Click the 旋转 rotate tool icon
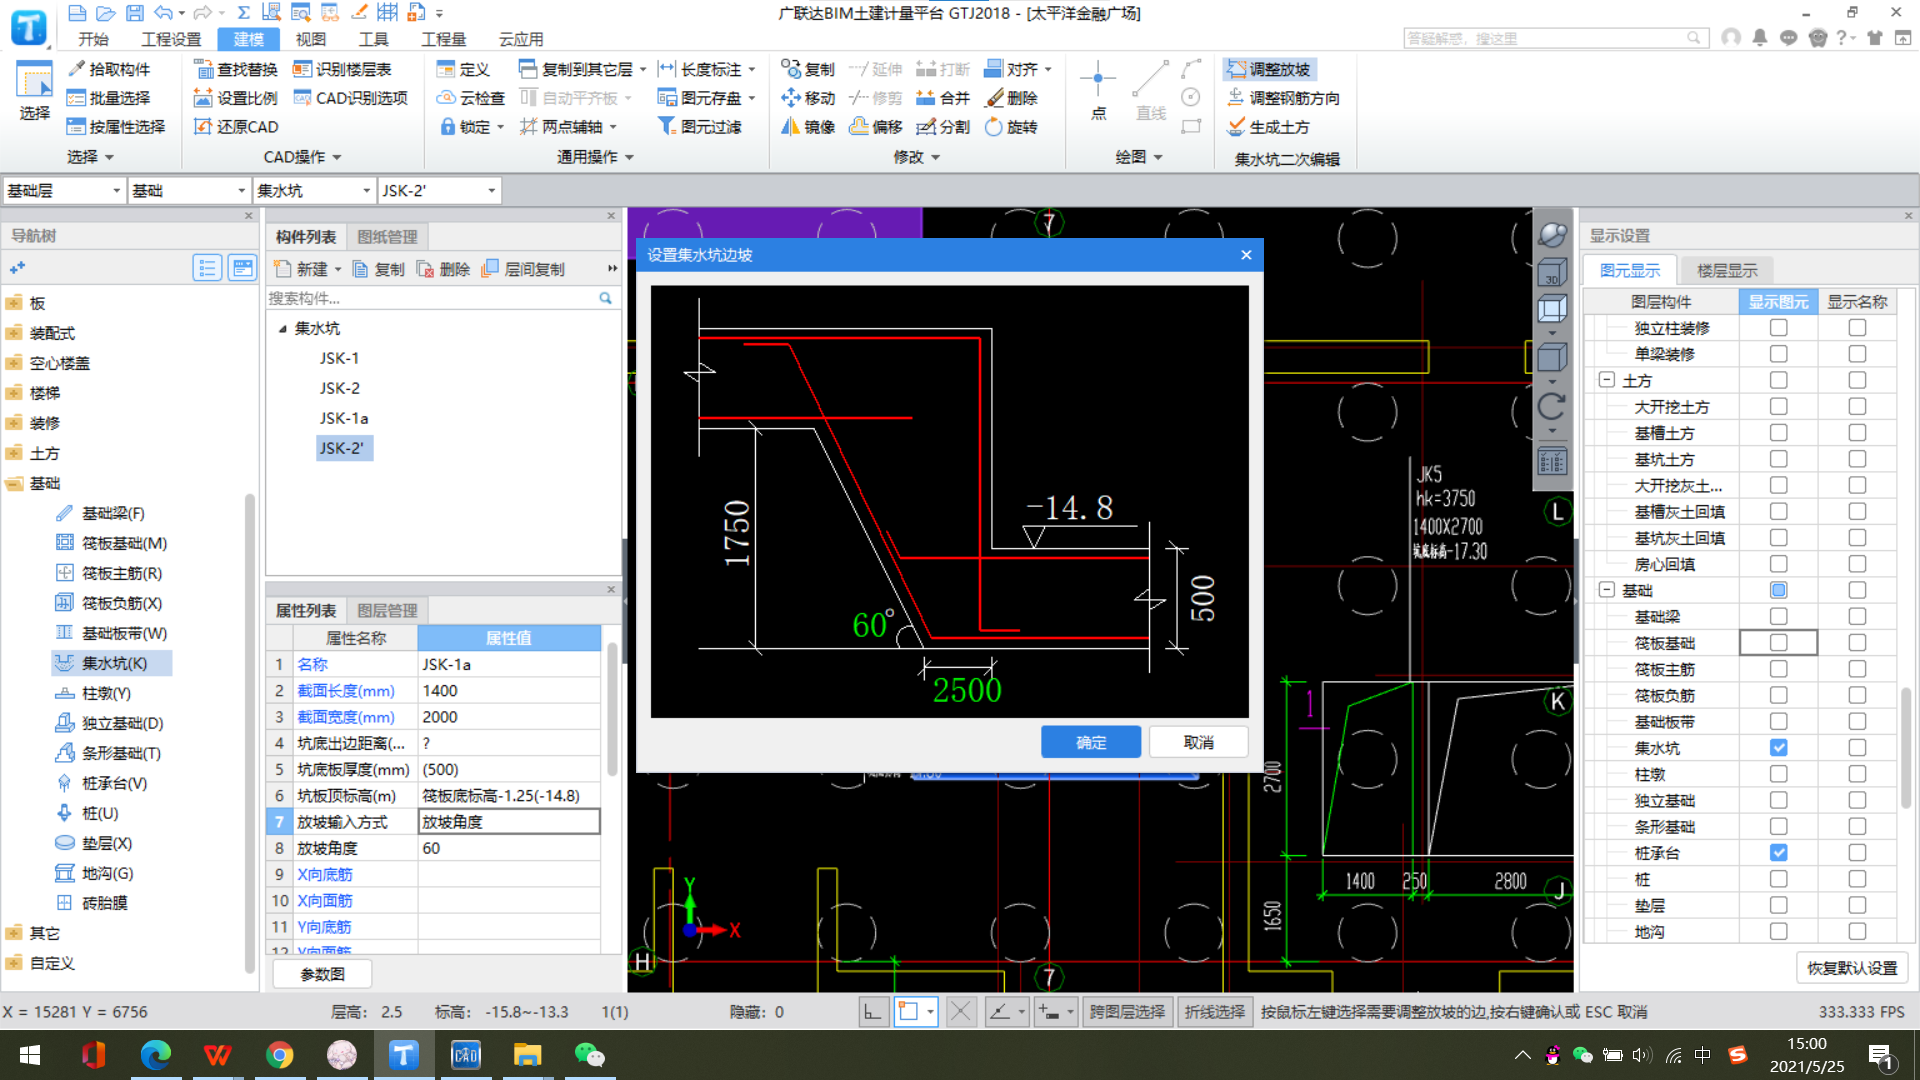Image resolution: width=1920 pixels, height=1080 pixels. click(x=993, y=127)
